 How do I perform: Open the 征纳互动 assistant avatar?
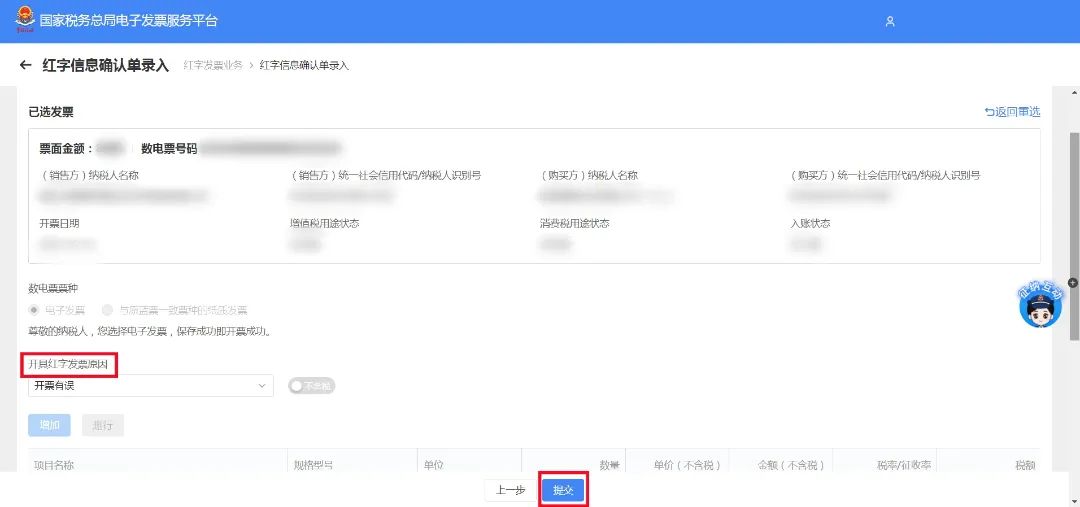click(1040, 306)
